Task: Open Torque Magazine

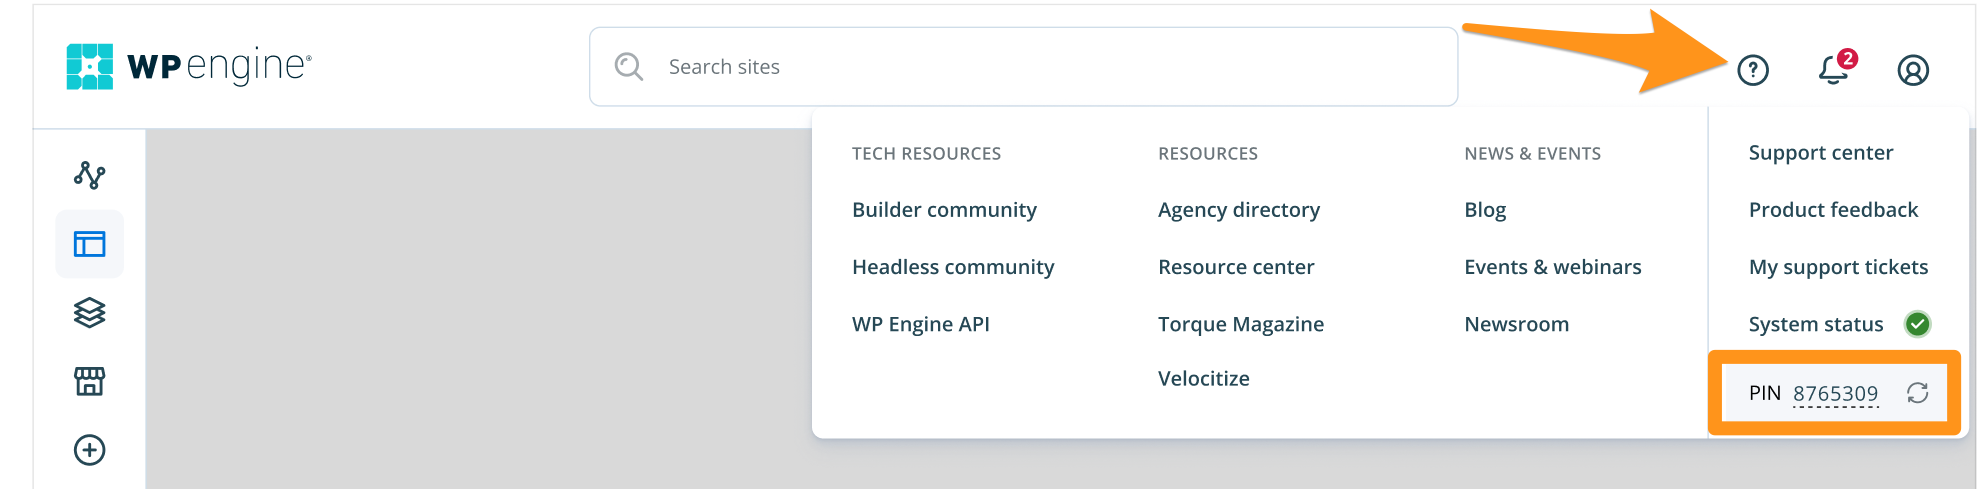Action: point(1240,324)
